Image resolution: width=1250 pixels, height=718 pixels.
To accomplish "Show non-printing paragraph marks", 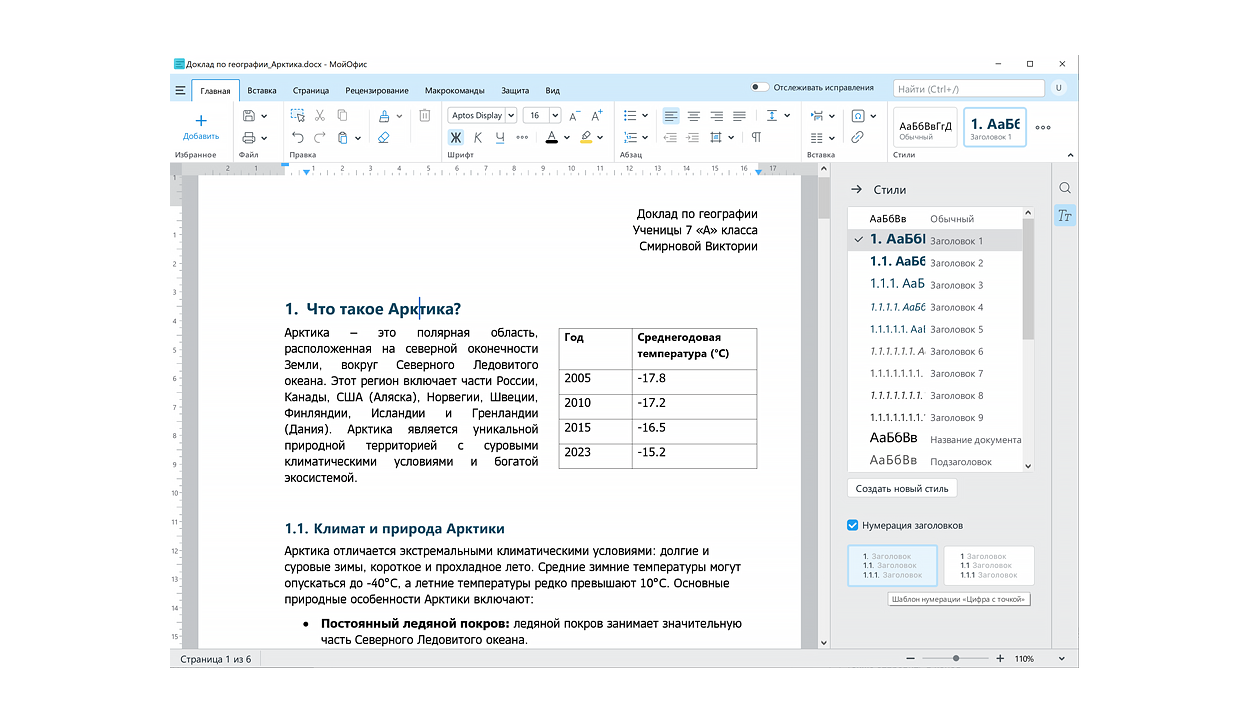I will (756, 137).
